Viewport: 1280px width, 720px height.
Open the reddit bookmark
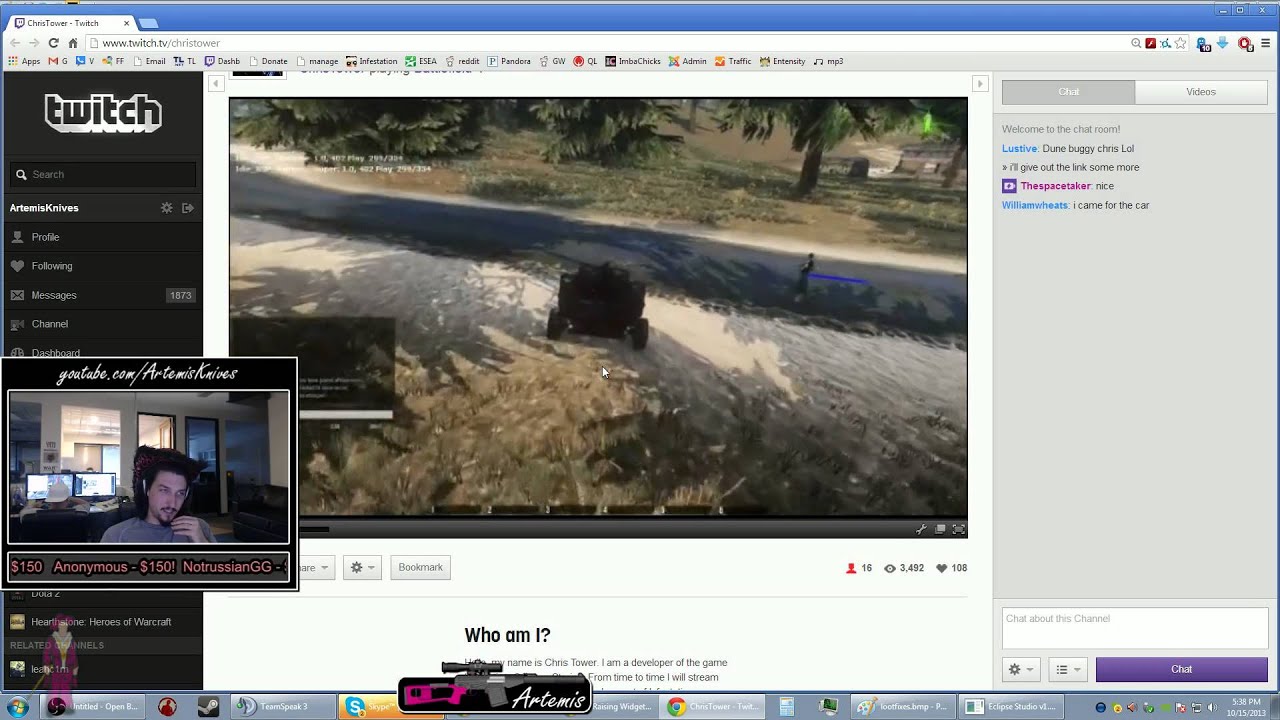[462, 61]
